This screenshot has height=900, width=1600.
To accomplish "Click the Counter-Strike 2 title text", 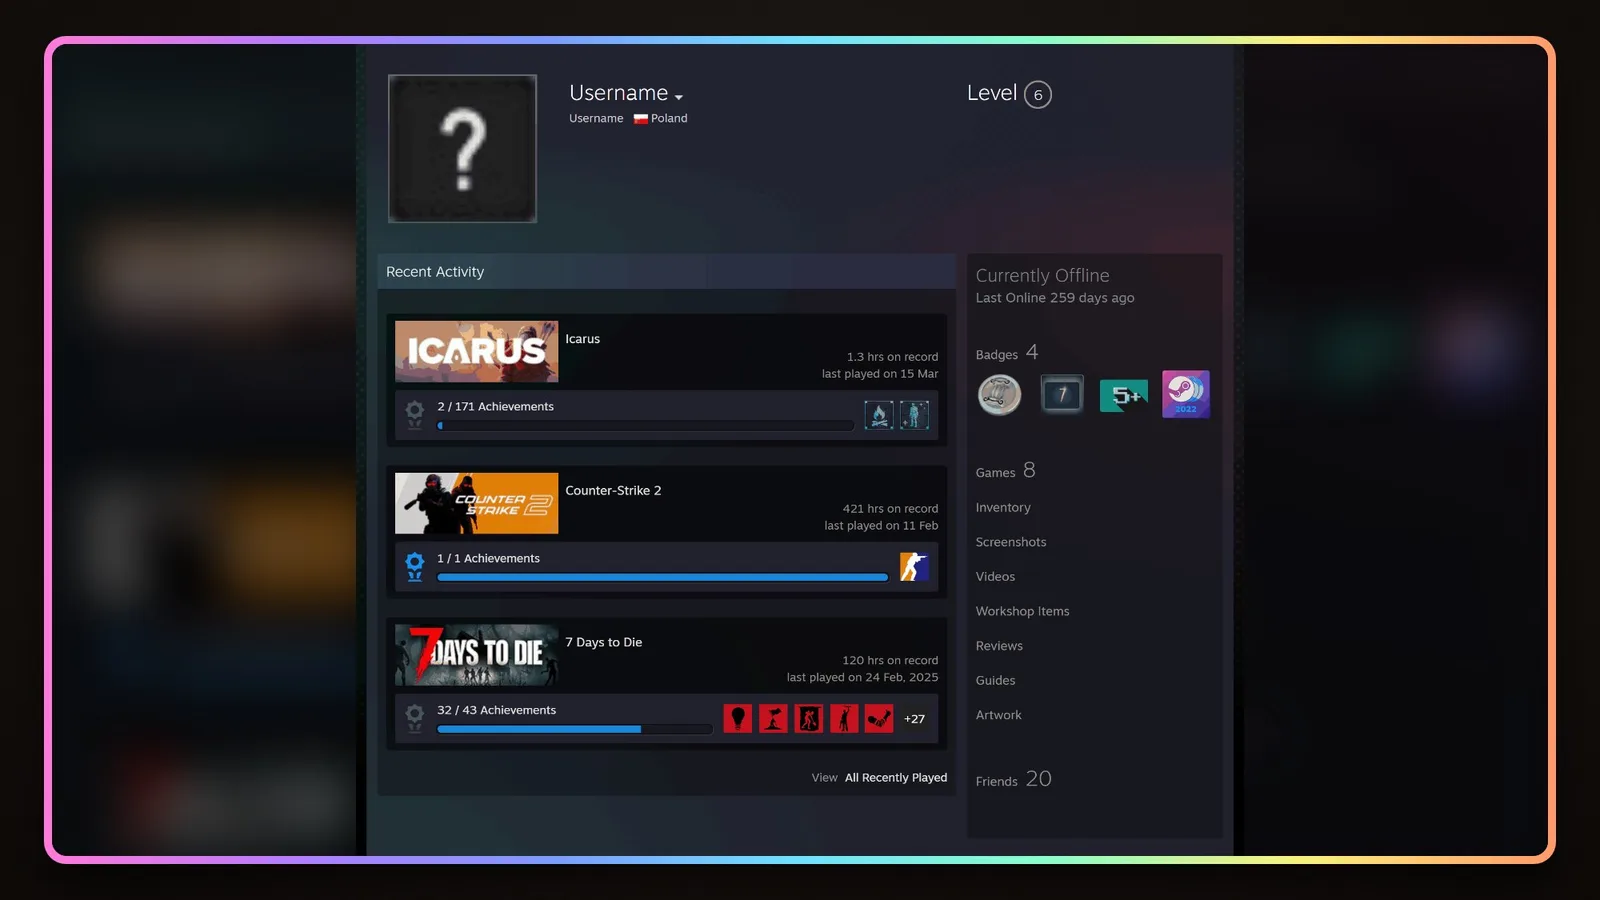I will tap(613, 491).
